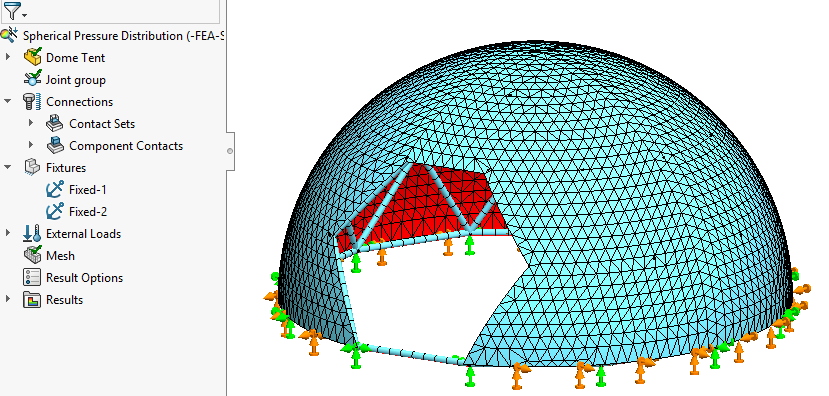Screen dimensions: 829x396
Task: Select the Fixed-1 fixture
Action: click(x=88, y=190)
